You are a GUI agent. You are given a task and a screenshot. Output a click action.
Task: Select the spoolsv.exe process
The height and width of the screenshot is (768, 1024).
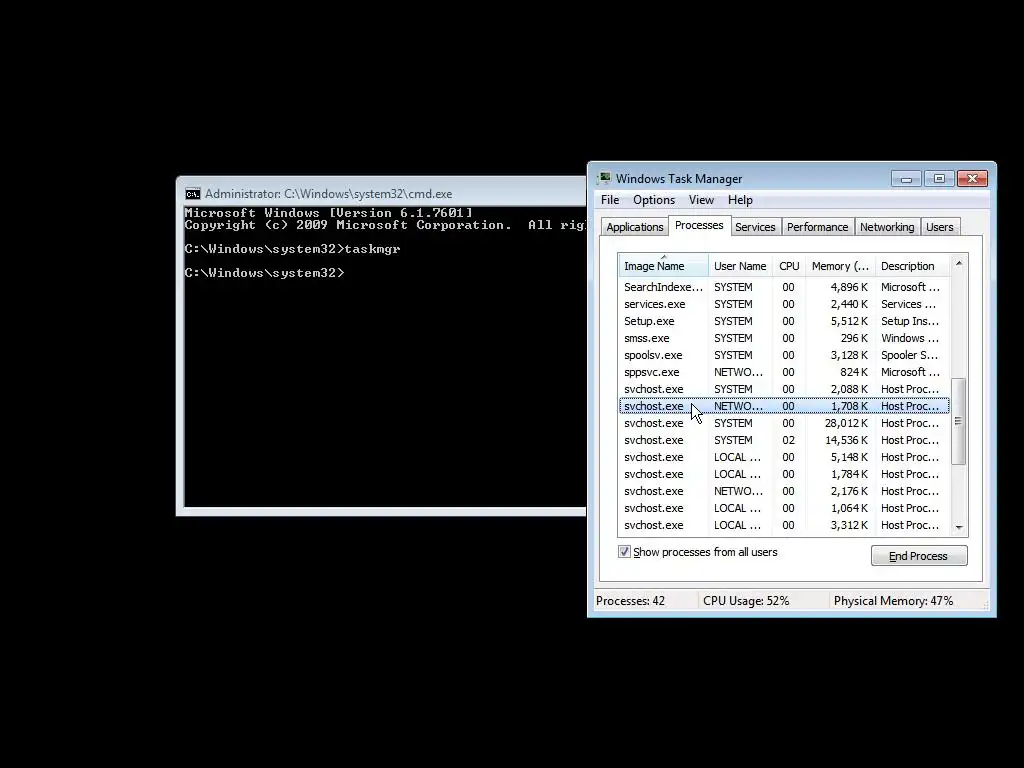784,355
